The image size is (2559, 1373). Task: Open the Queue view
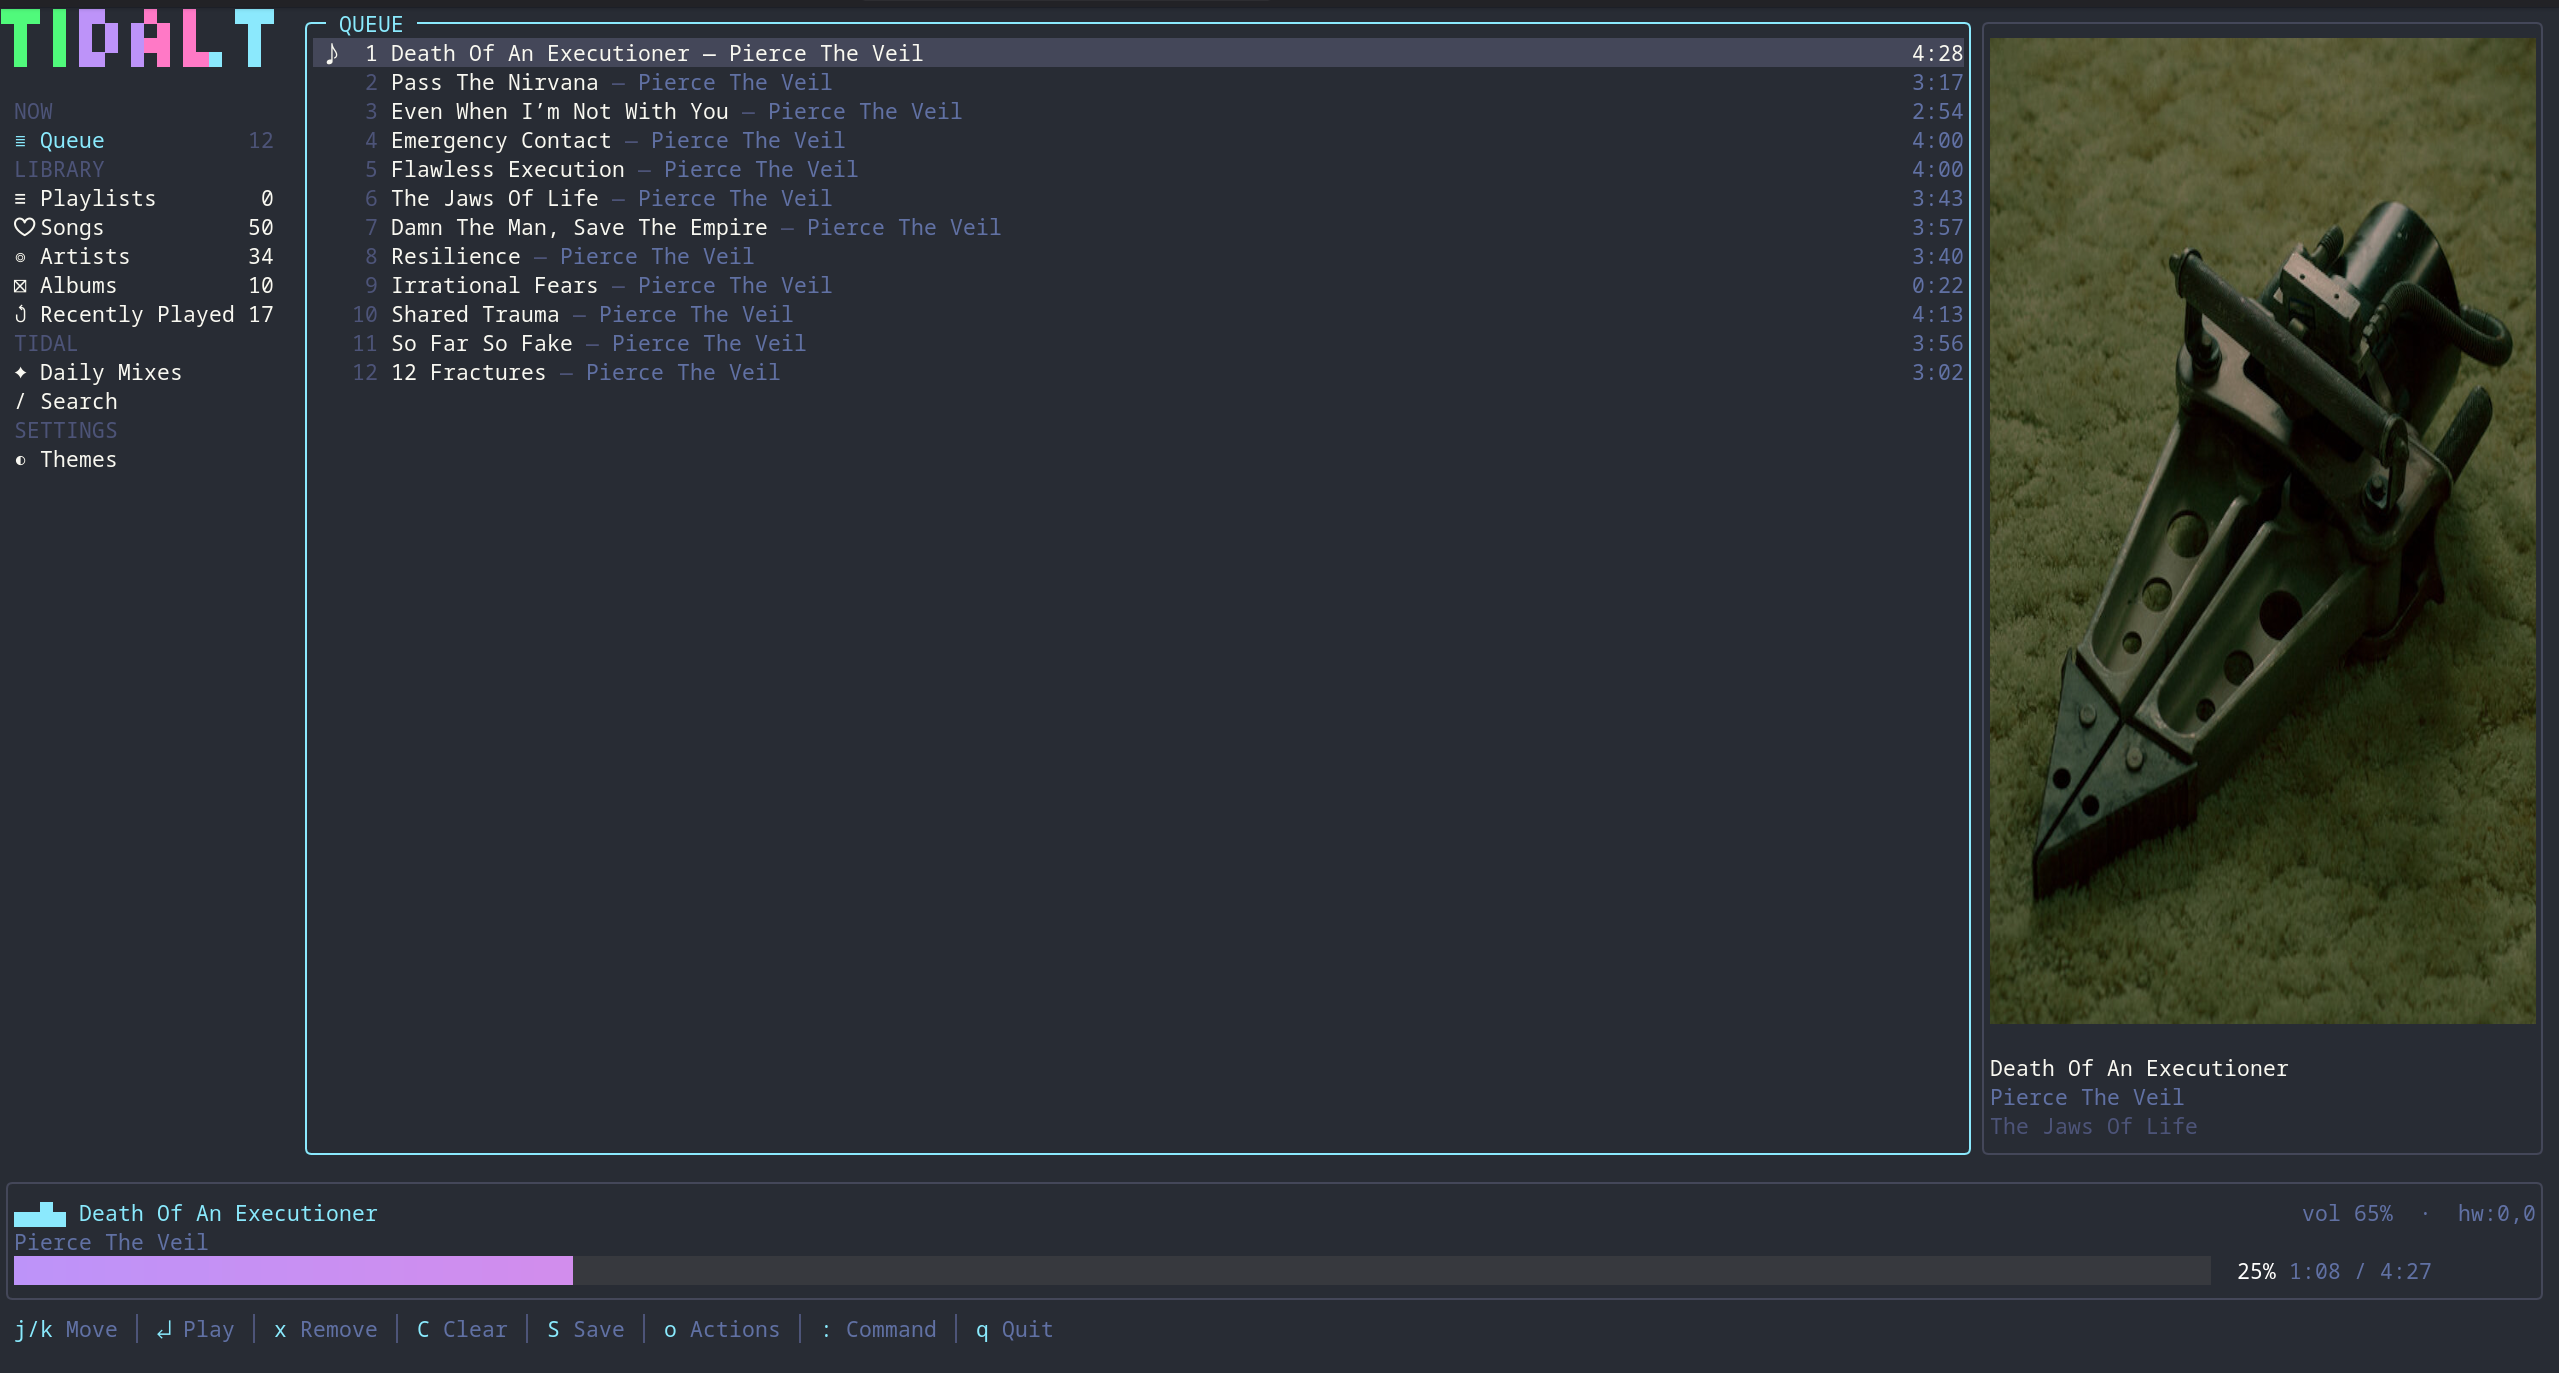click(x=143, y=141)
